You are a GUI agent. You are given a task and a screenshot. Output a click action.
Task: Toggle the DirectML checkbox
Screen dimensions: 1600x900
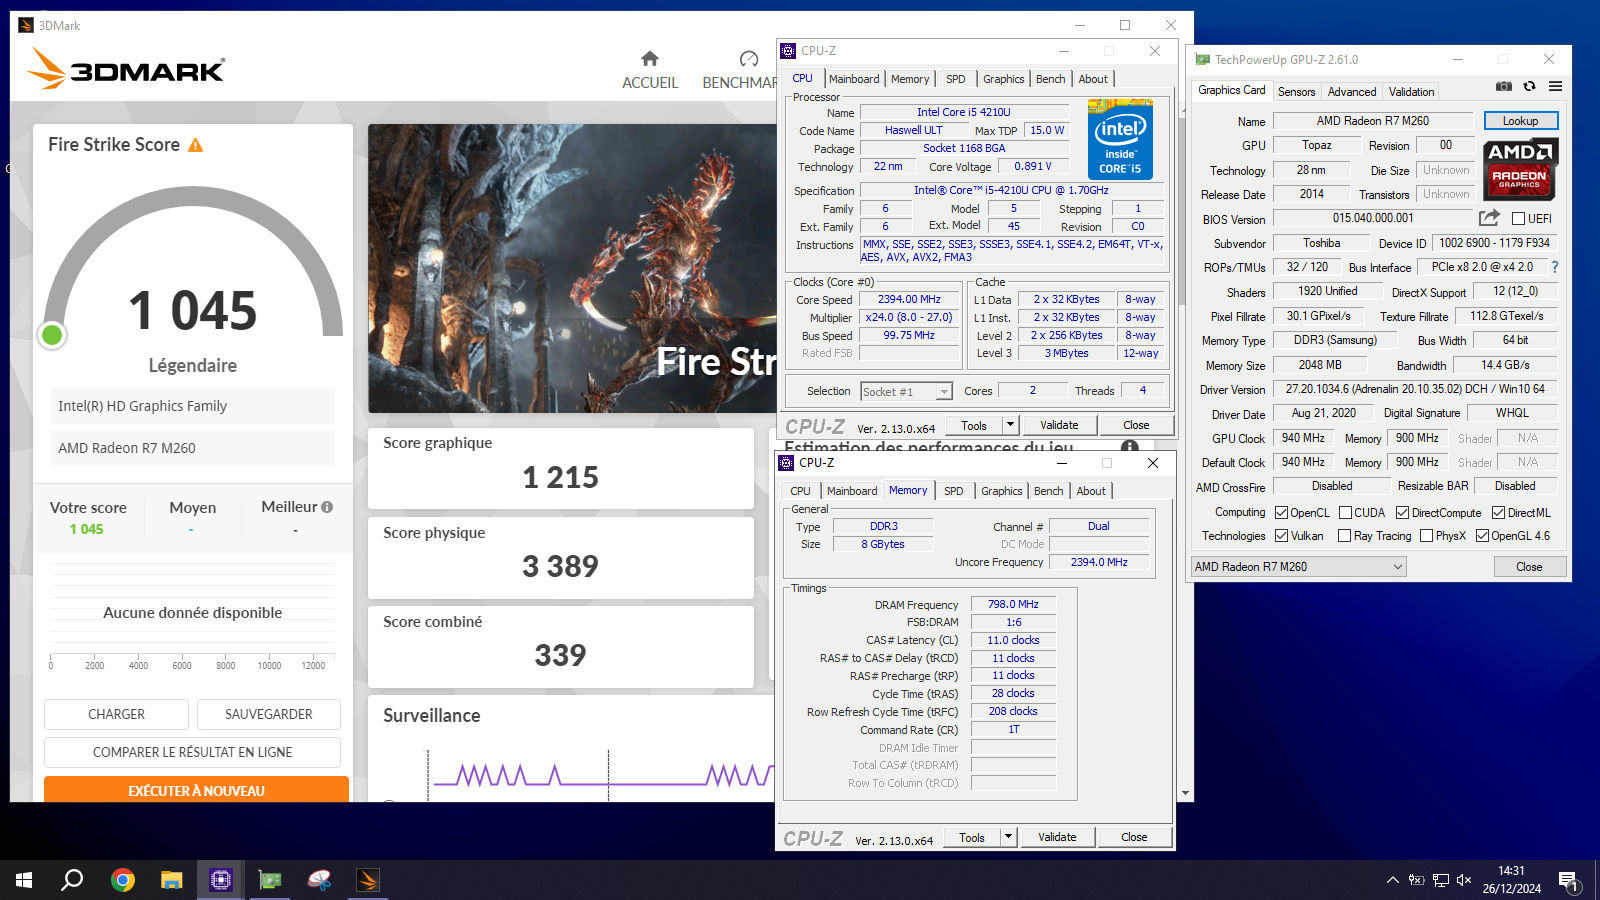point(1498,512)
